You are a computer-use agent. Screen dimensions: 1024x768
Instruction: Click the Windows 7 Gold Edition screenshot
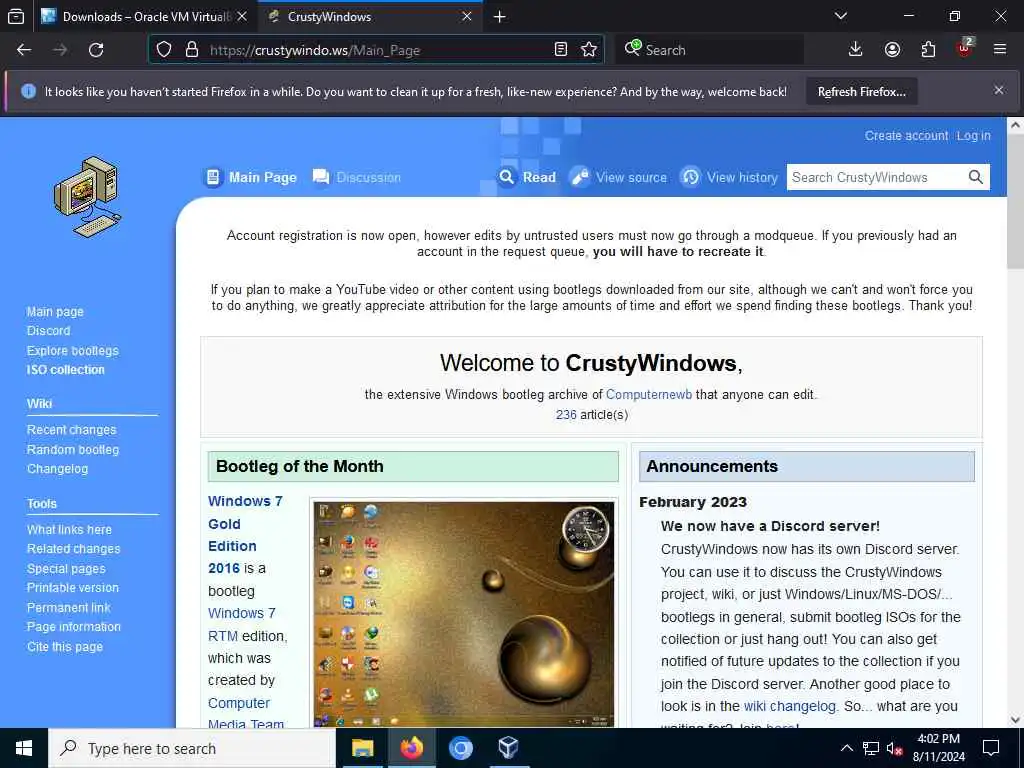point(464,613)
